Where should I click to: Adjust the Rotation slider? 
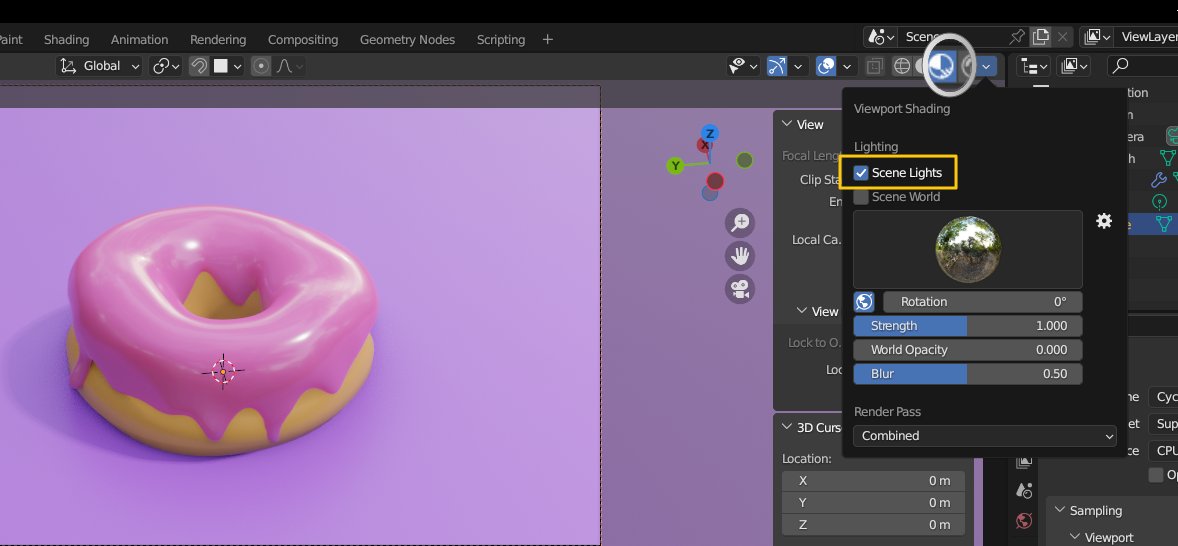pos(983,302)
